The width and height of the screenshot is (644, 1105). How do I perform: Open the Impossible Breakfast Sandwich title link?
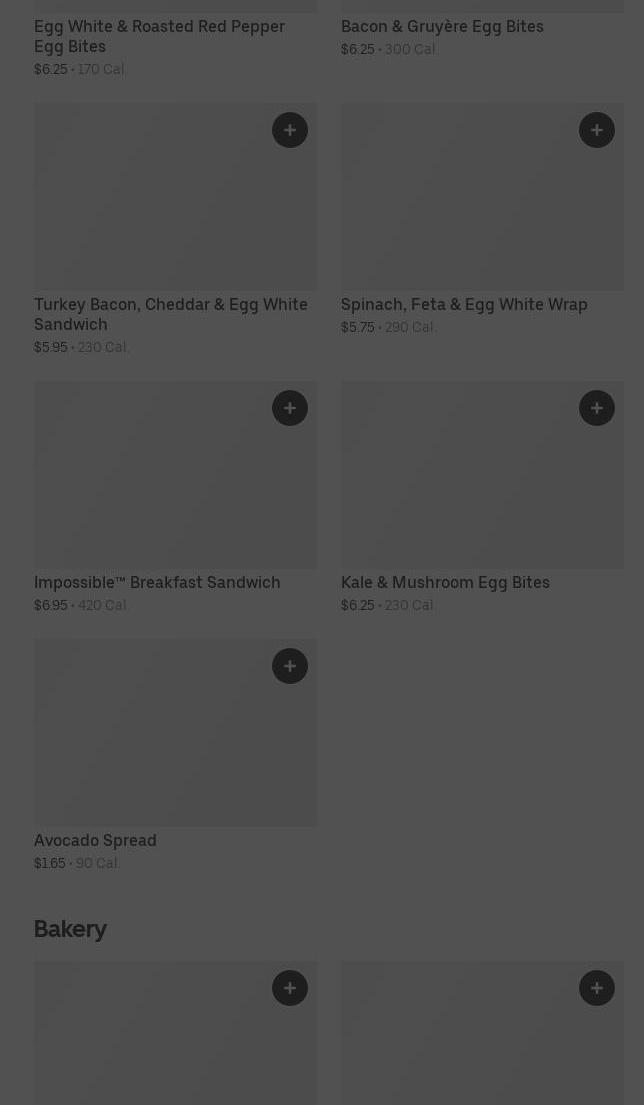(x=157, y=582)
